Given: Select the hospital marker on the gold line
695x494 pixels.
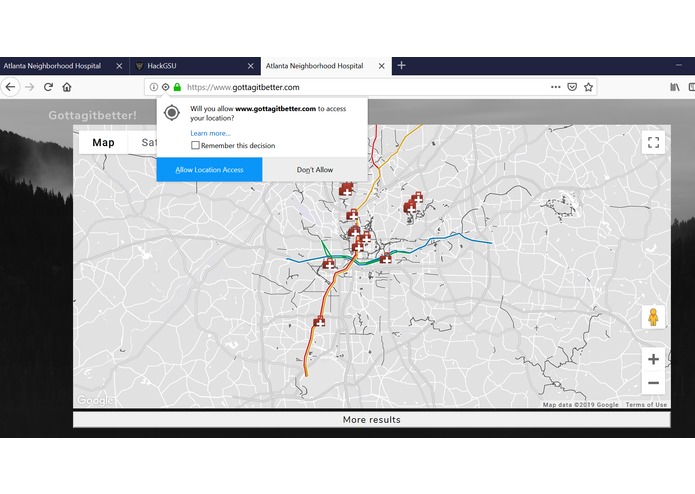Looking at the screenshot, I should click(x=352, y=215).
